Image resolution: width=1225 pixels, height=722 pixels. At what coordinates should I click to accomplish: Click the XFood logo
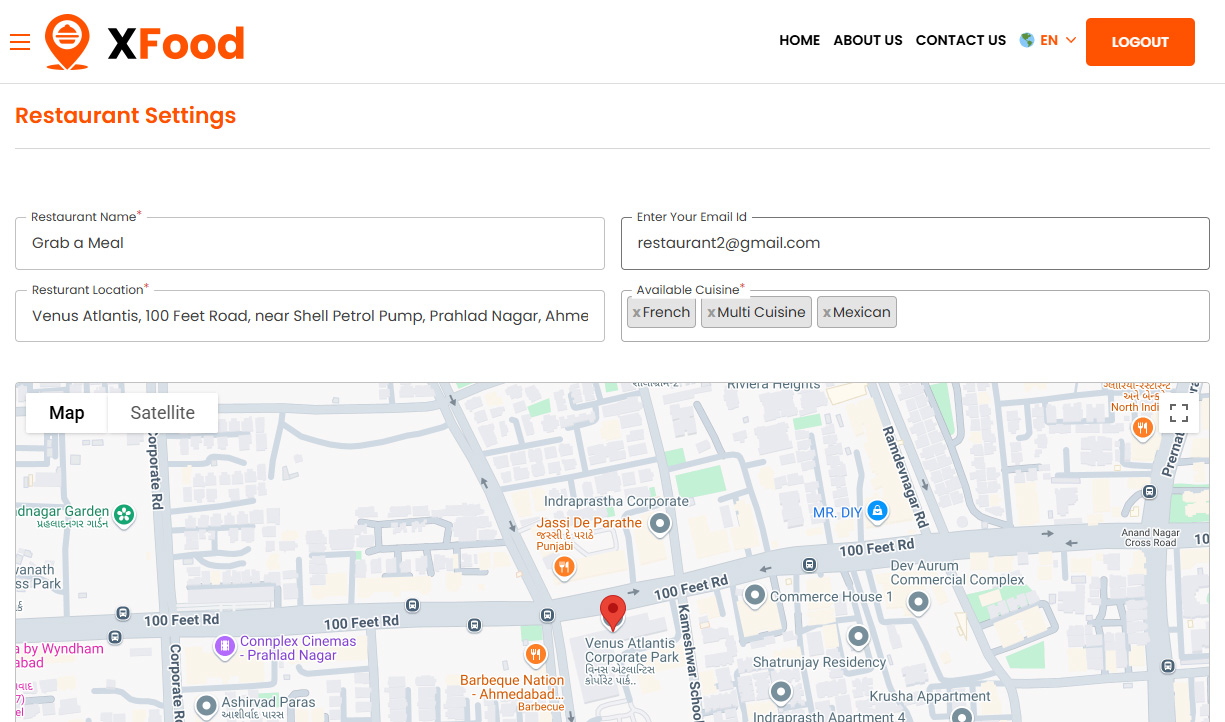[145, 42]
